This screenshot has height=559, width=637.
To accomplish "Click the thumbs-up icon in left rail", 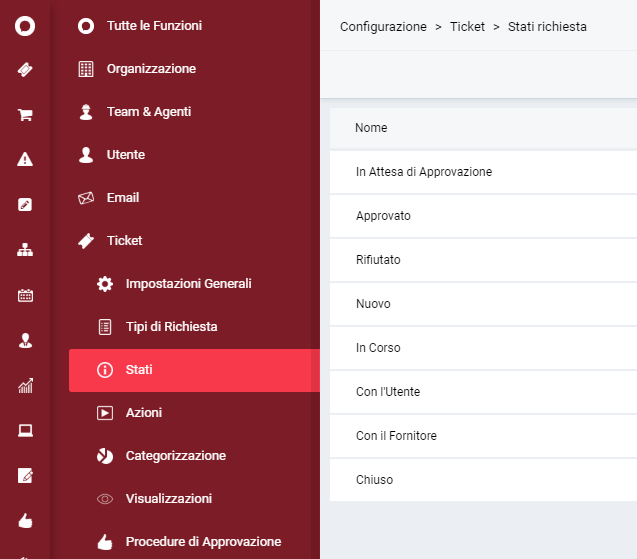I will pos(25,520).
